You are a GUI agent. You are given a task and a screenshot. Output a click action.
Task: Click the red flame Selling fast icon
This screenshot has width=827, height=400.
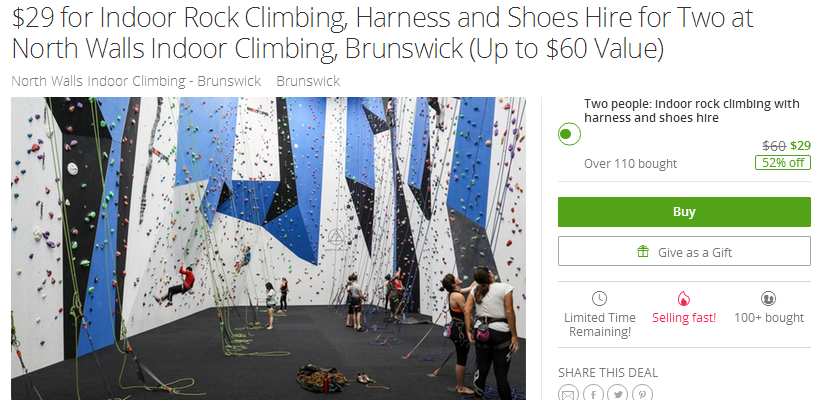point(684,299)
